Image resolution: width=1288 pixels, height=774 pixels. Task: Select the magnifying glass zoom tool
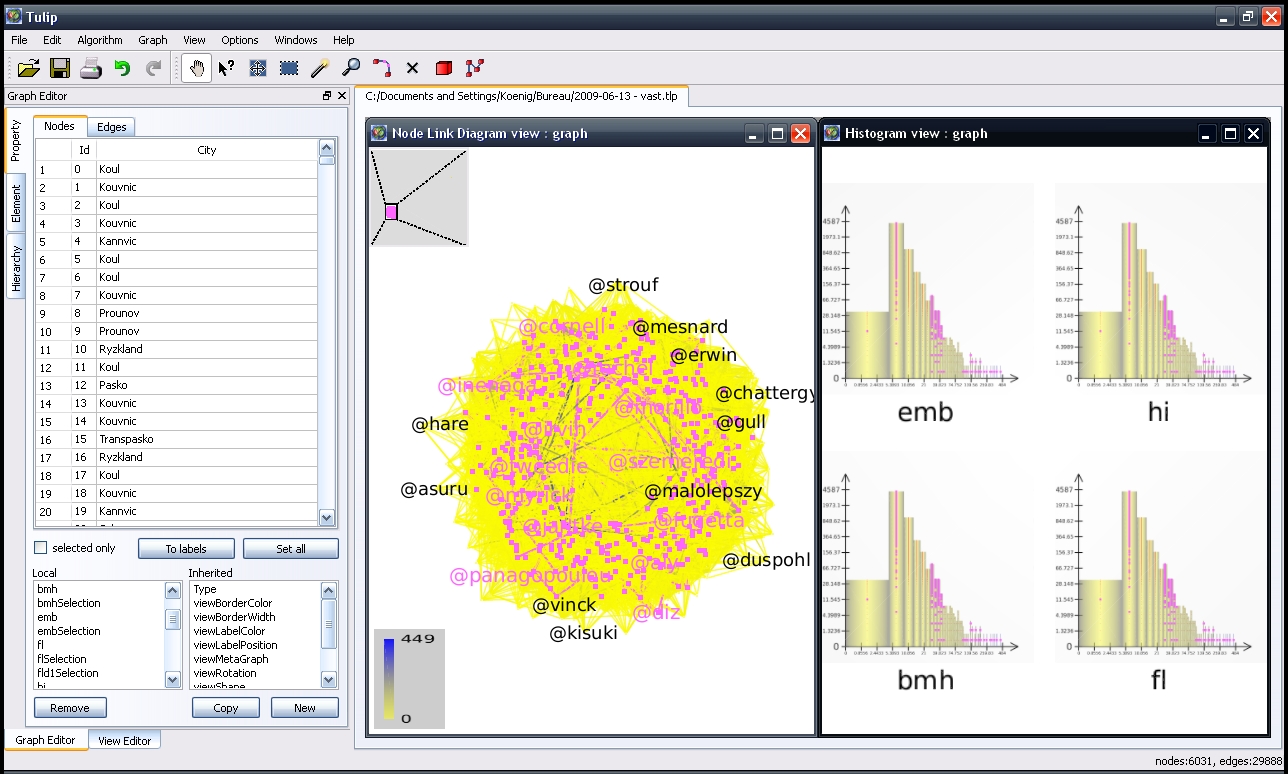pyautogui.click(x=351, y=68)
